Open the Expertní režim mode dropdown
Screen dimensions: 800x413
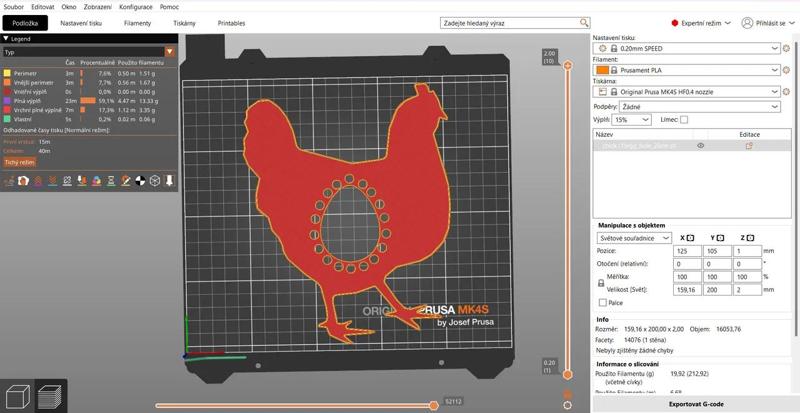pos(702,23)
